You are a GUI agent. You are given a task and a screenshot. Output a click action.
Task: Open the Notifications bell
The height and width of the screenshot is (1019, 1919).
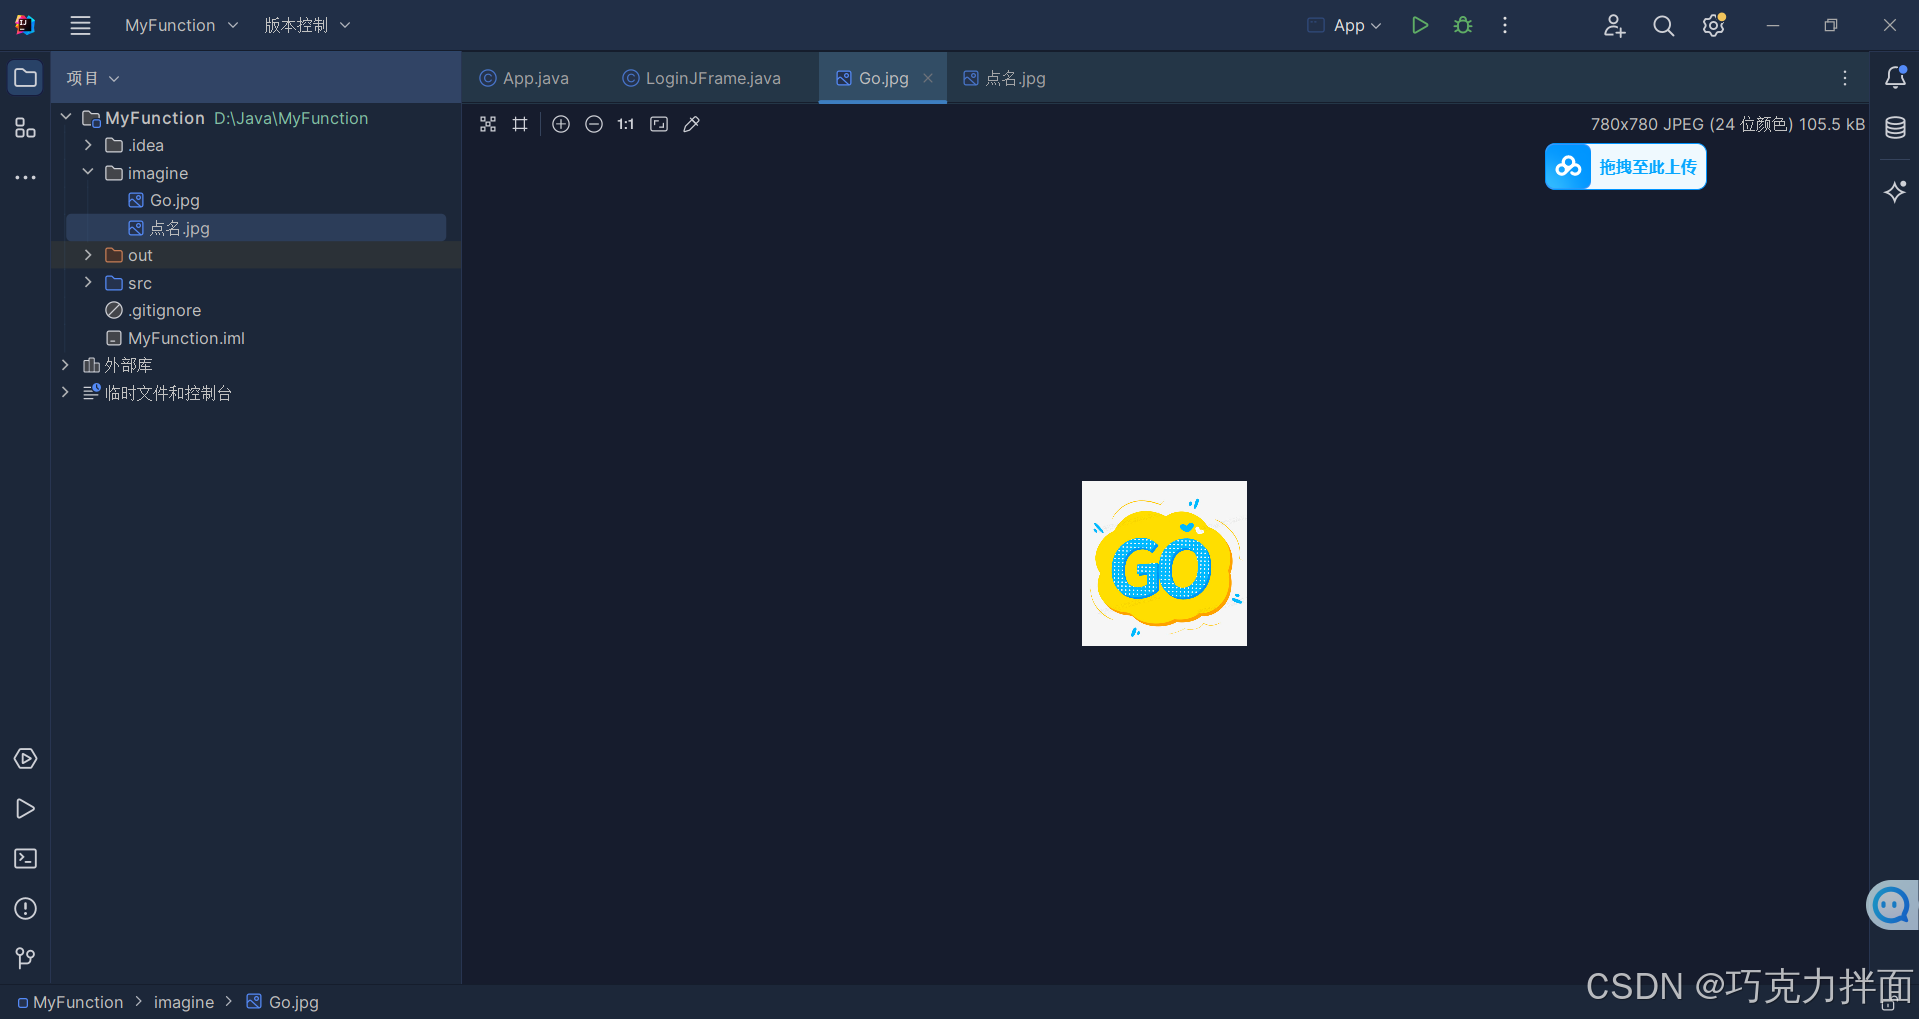tap(1895, 77)
